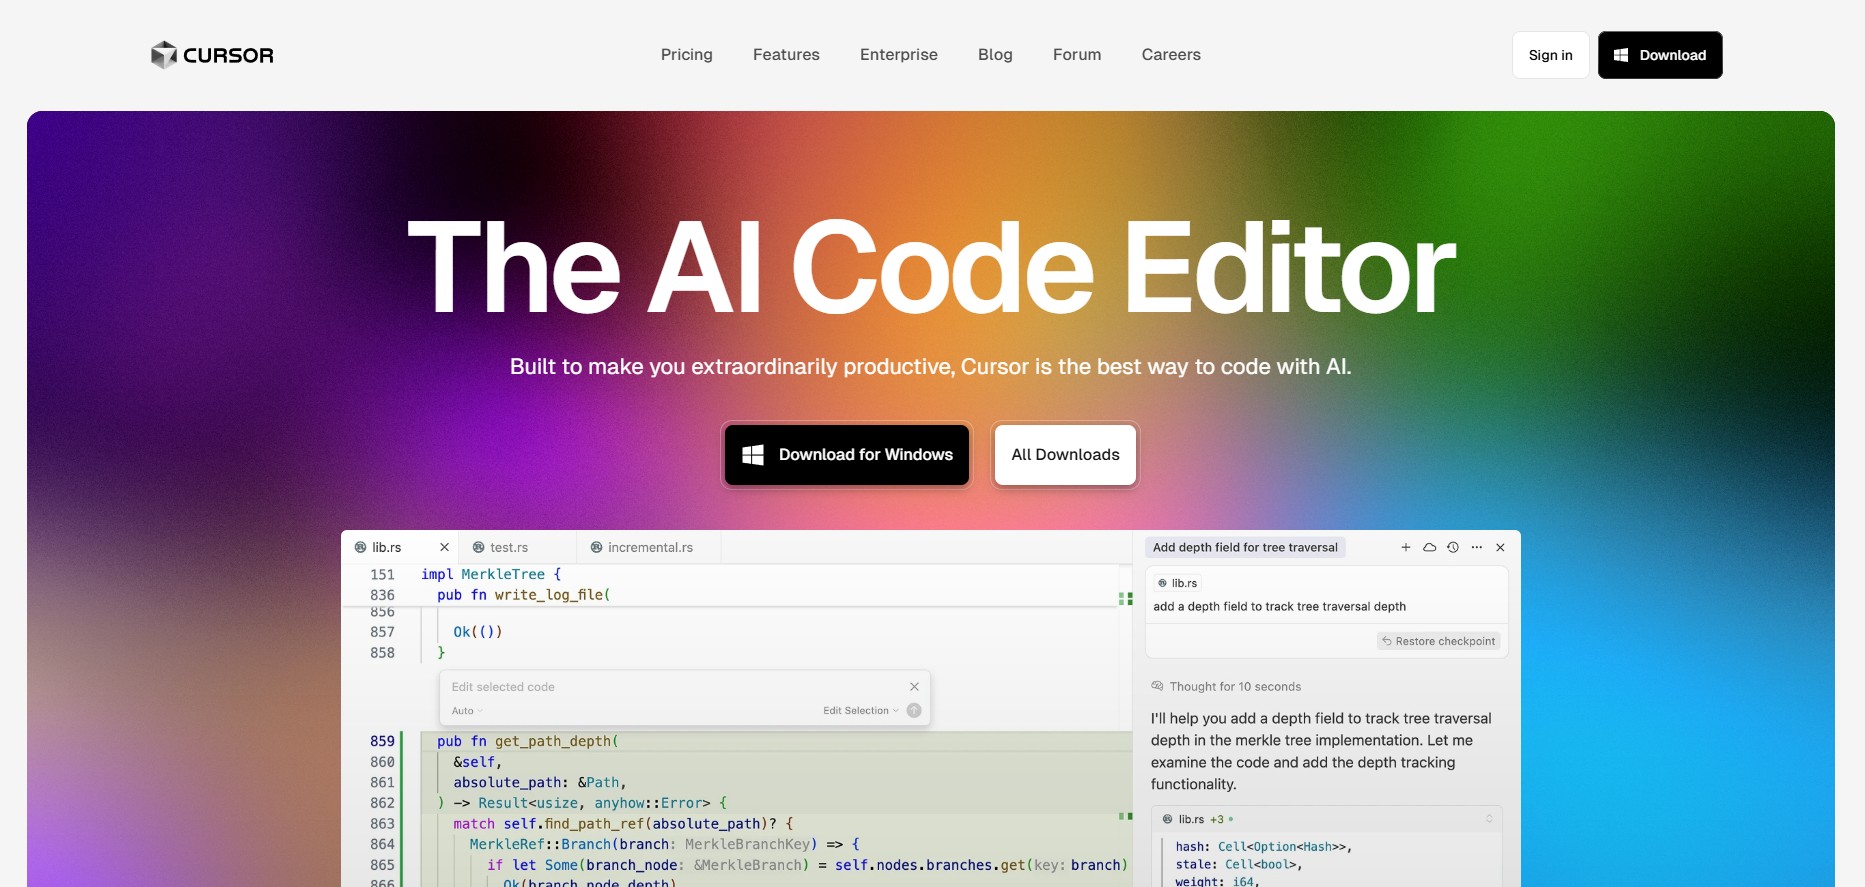This screenshot has width=1865, height=887.
Task: Open the Auto model dropdown
Action: (x=467, y=711)
